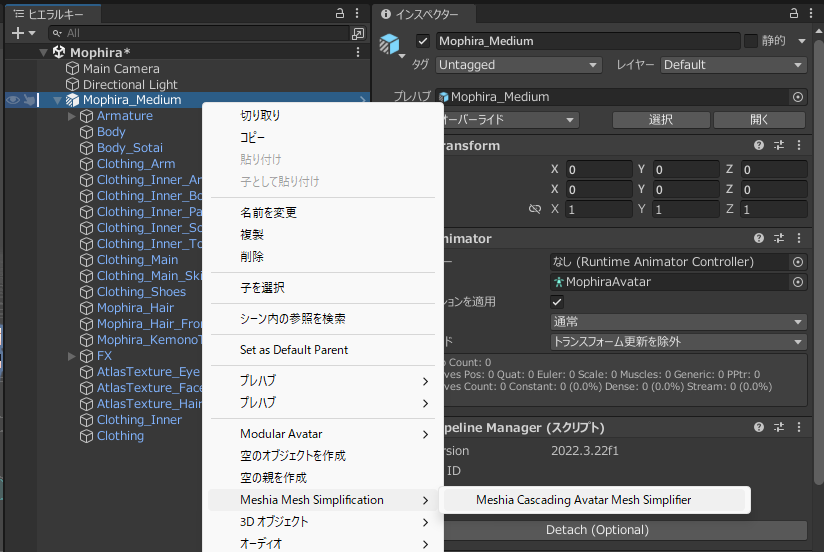The height and width of the screenshot is (552, 824).
Task: Click the Scale Z value field
Action: [x=774, y=210]
